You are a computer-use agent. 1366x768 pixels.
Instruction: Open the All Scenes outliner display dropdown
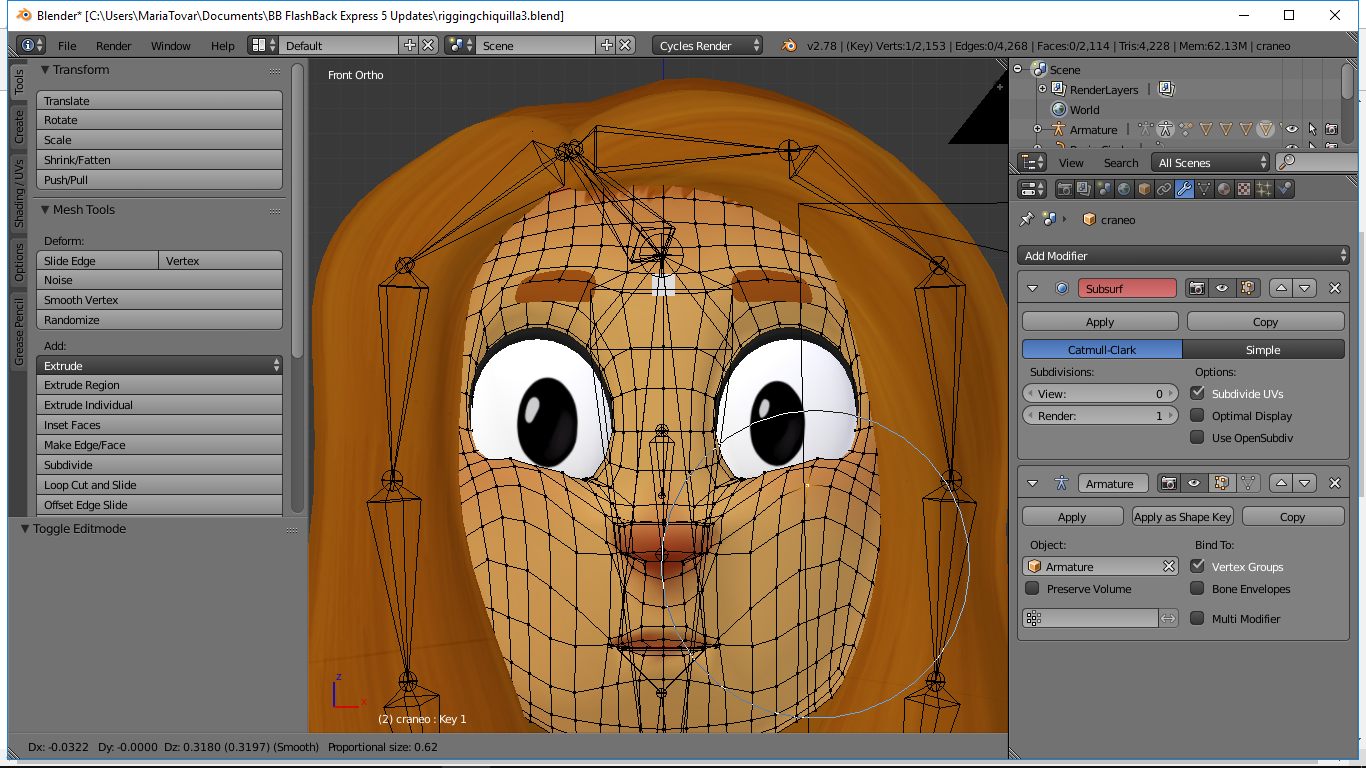click(1211, 162)
